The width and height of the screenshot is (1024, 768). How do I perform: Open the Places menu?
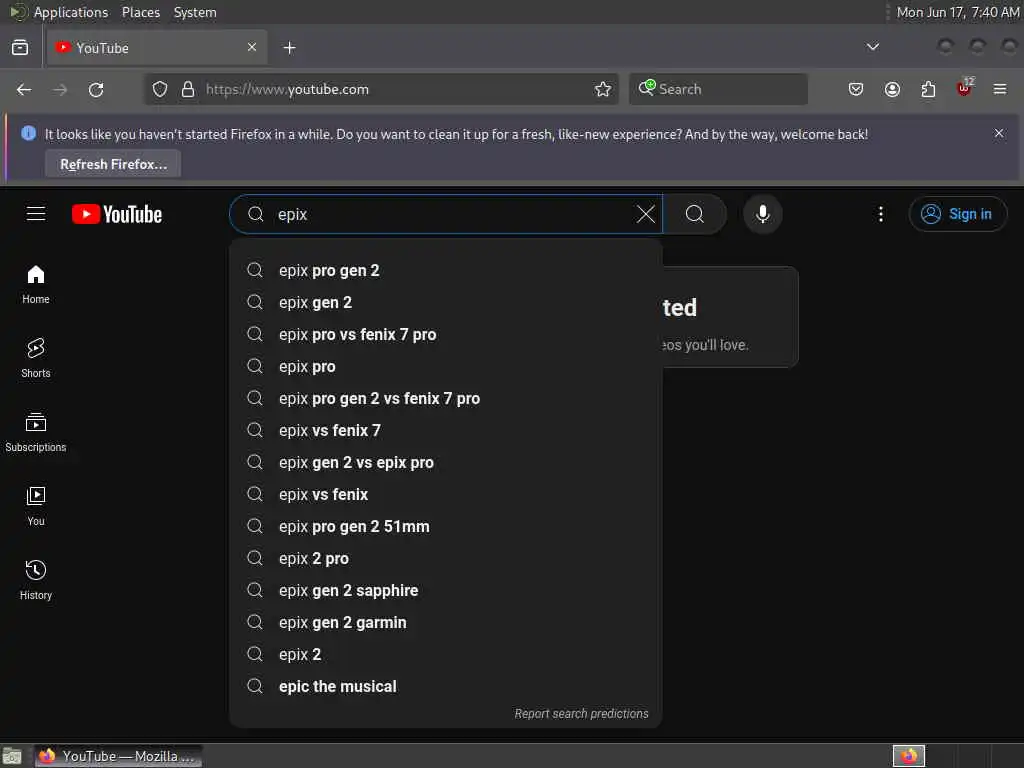[x=140, y=12]
